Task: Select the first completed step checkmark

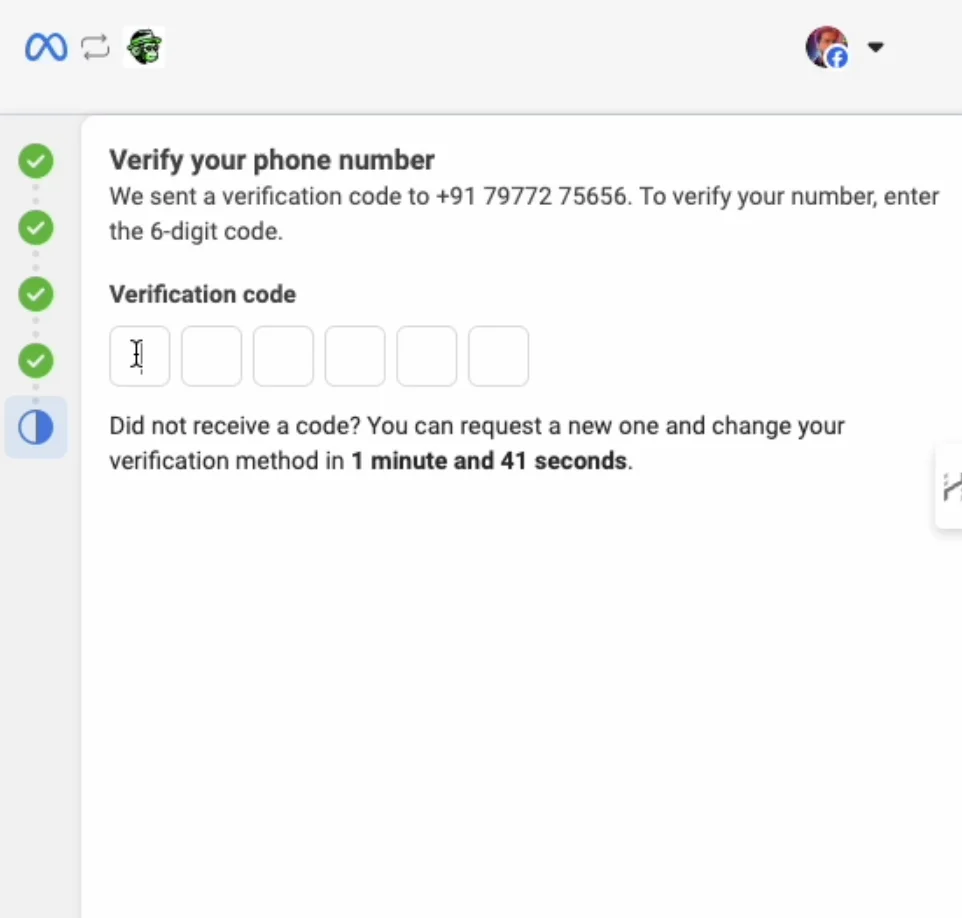Action: point(36,161)
